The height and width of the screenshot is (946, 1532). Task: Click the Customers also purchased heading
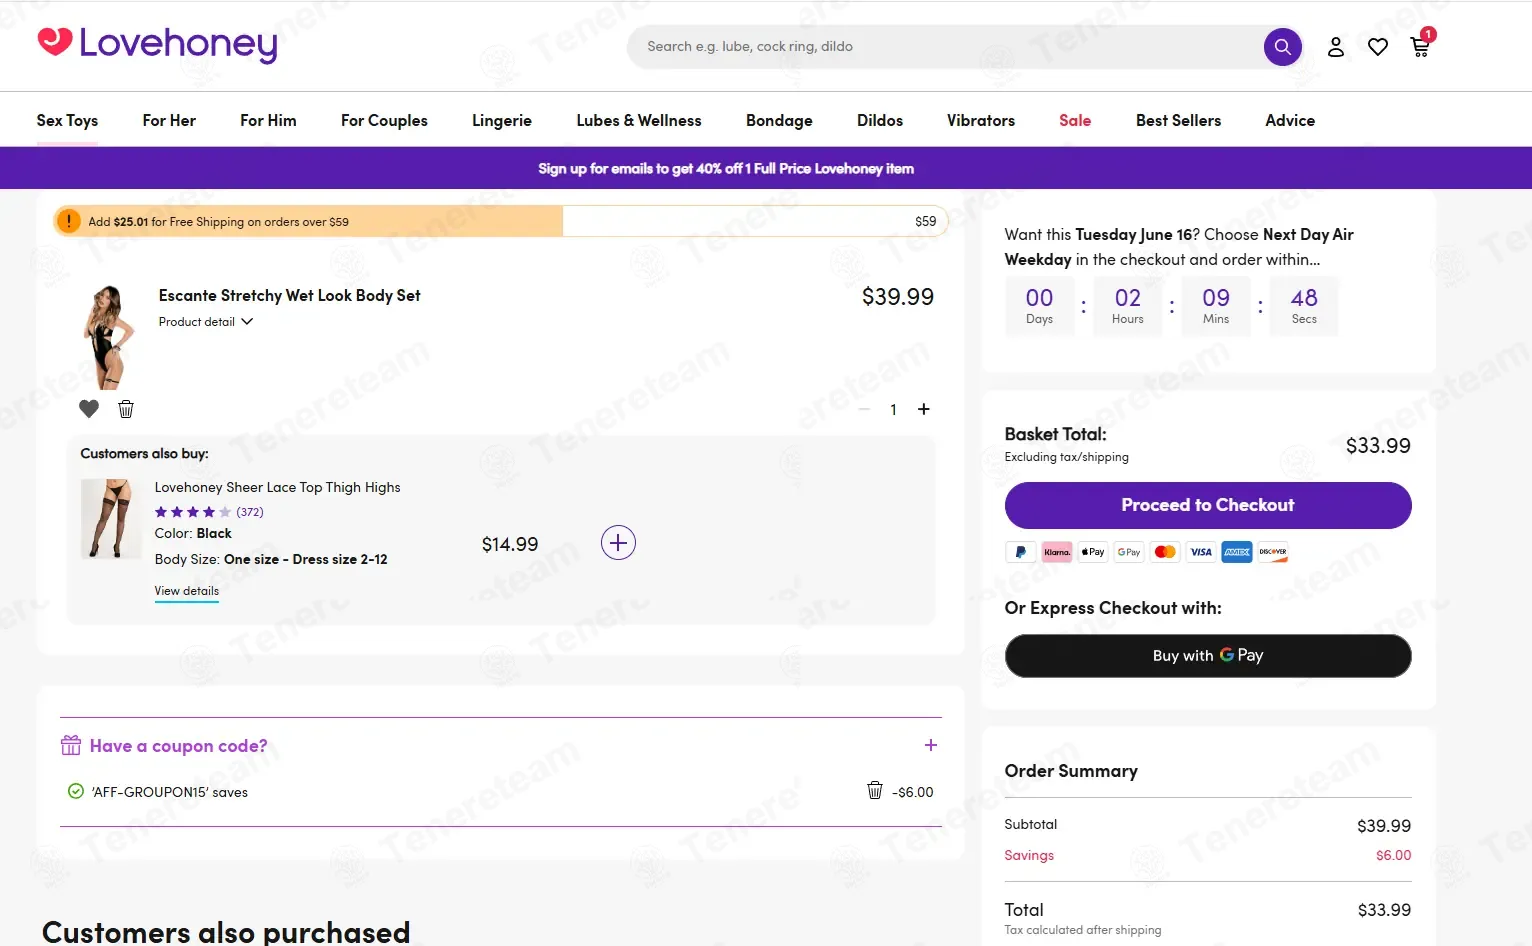[226, 931]
